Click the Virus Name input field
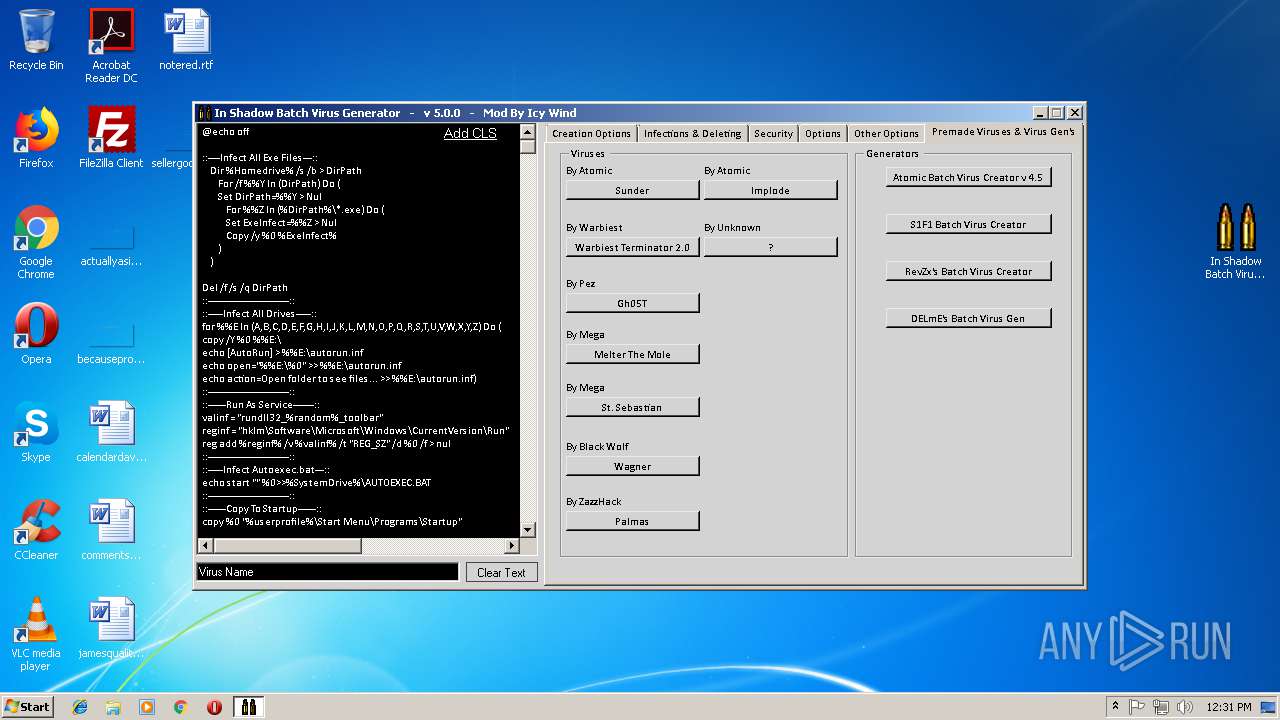Image resolution: width=1280 pixels, height=720 pixels. click(x=328, y=572)
